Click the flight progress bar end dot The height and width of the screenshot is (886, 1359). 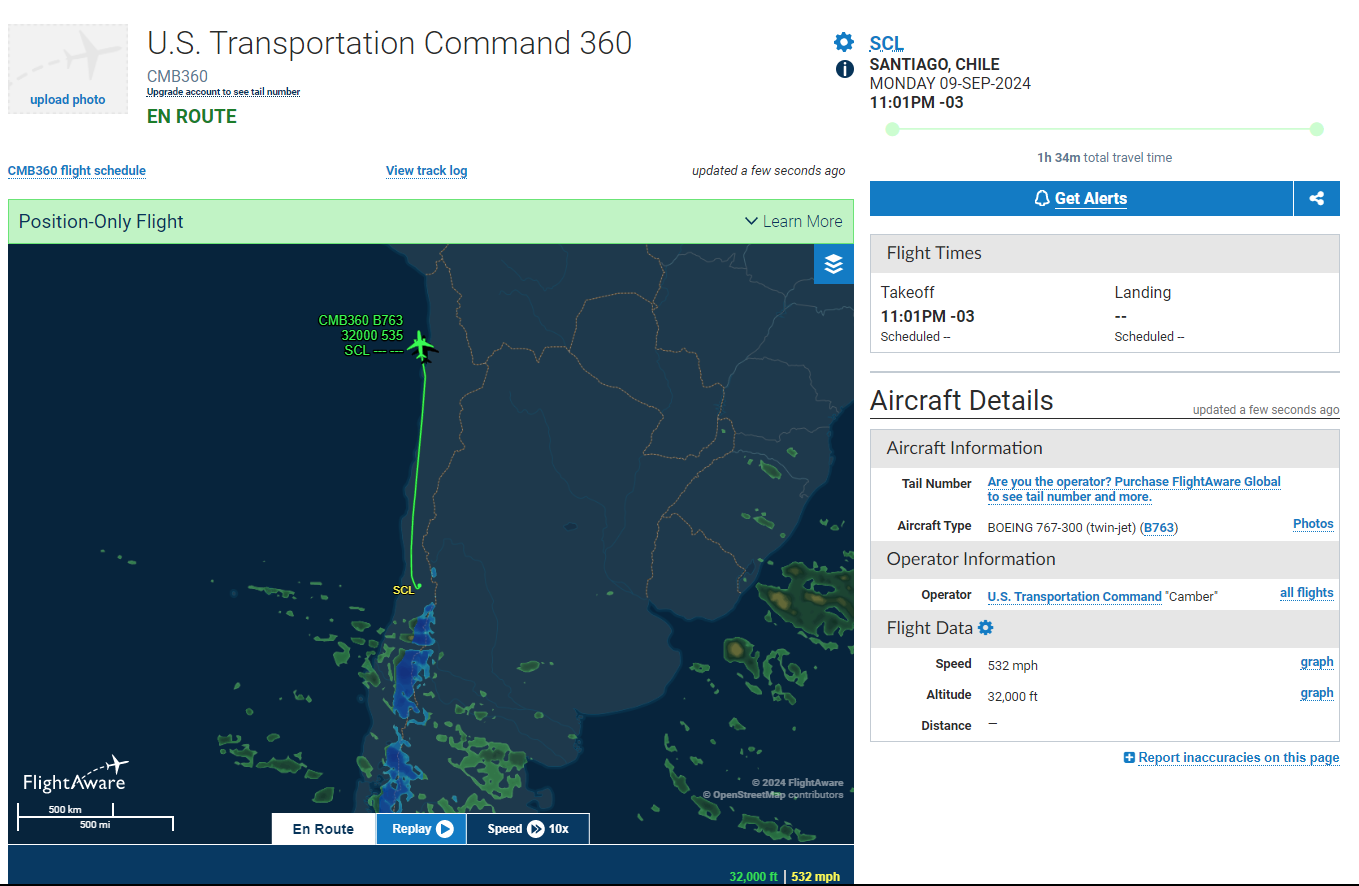[1317, 129]
